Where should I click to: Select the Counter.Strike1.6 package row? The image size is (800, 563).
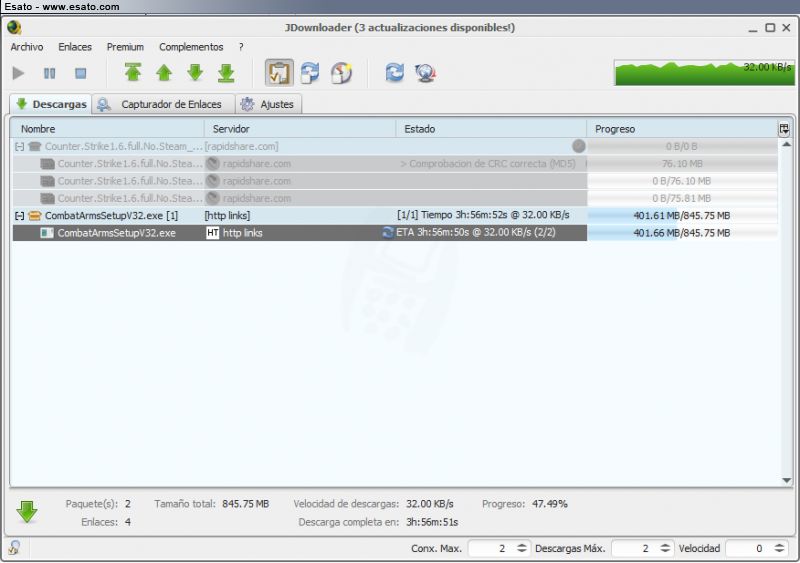[395, 146]
